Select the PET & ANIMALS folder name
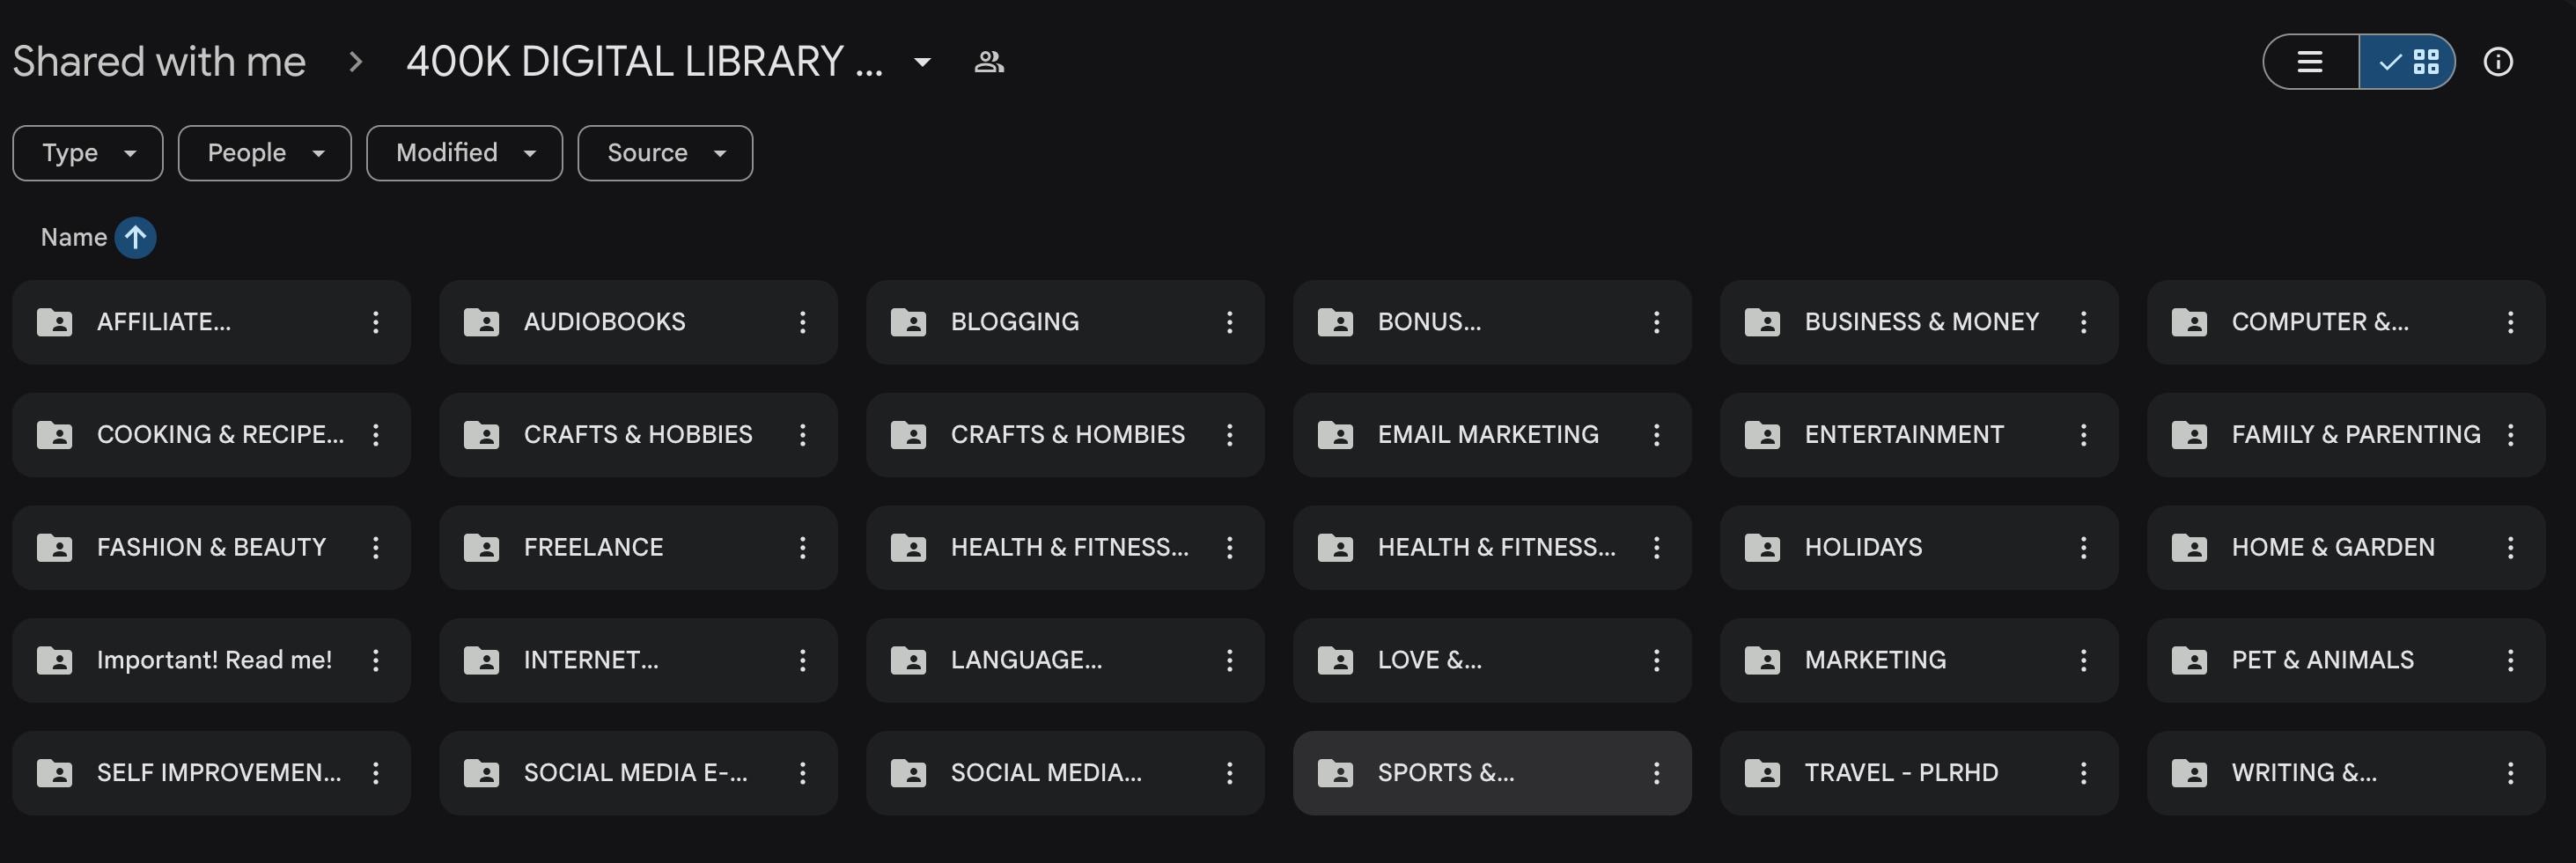This screenshot has height=863, width=2576. point(2323,661)
